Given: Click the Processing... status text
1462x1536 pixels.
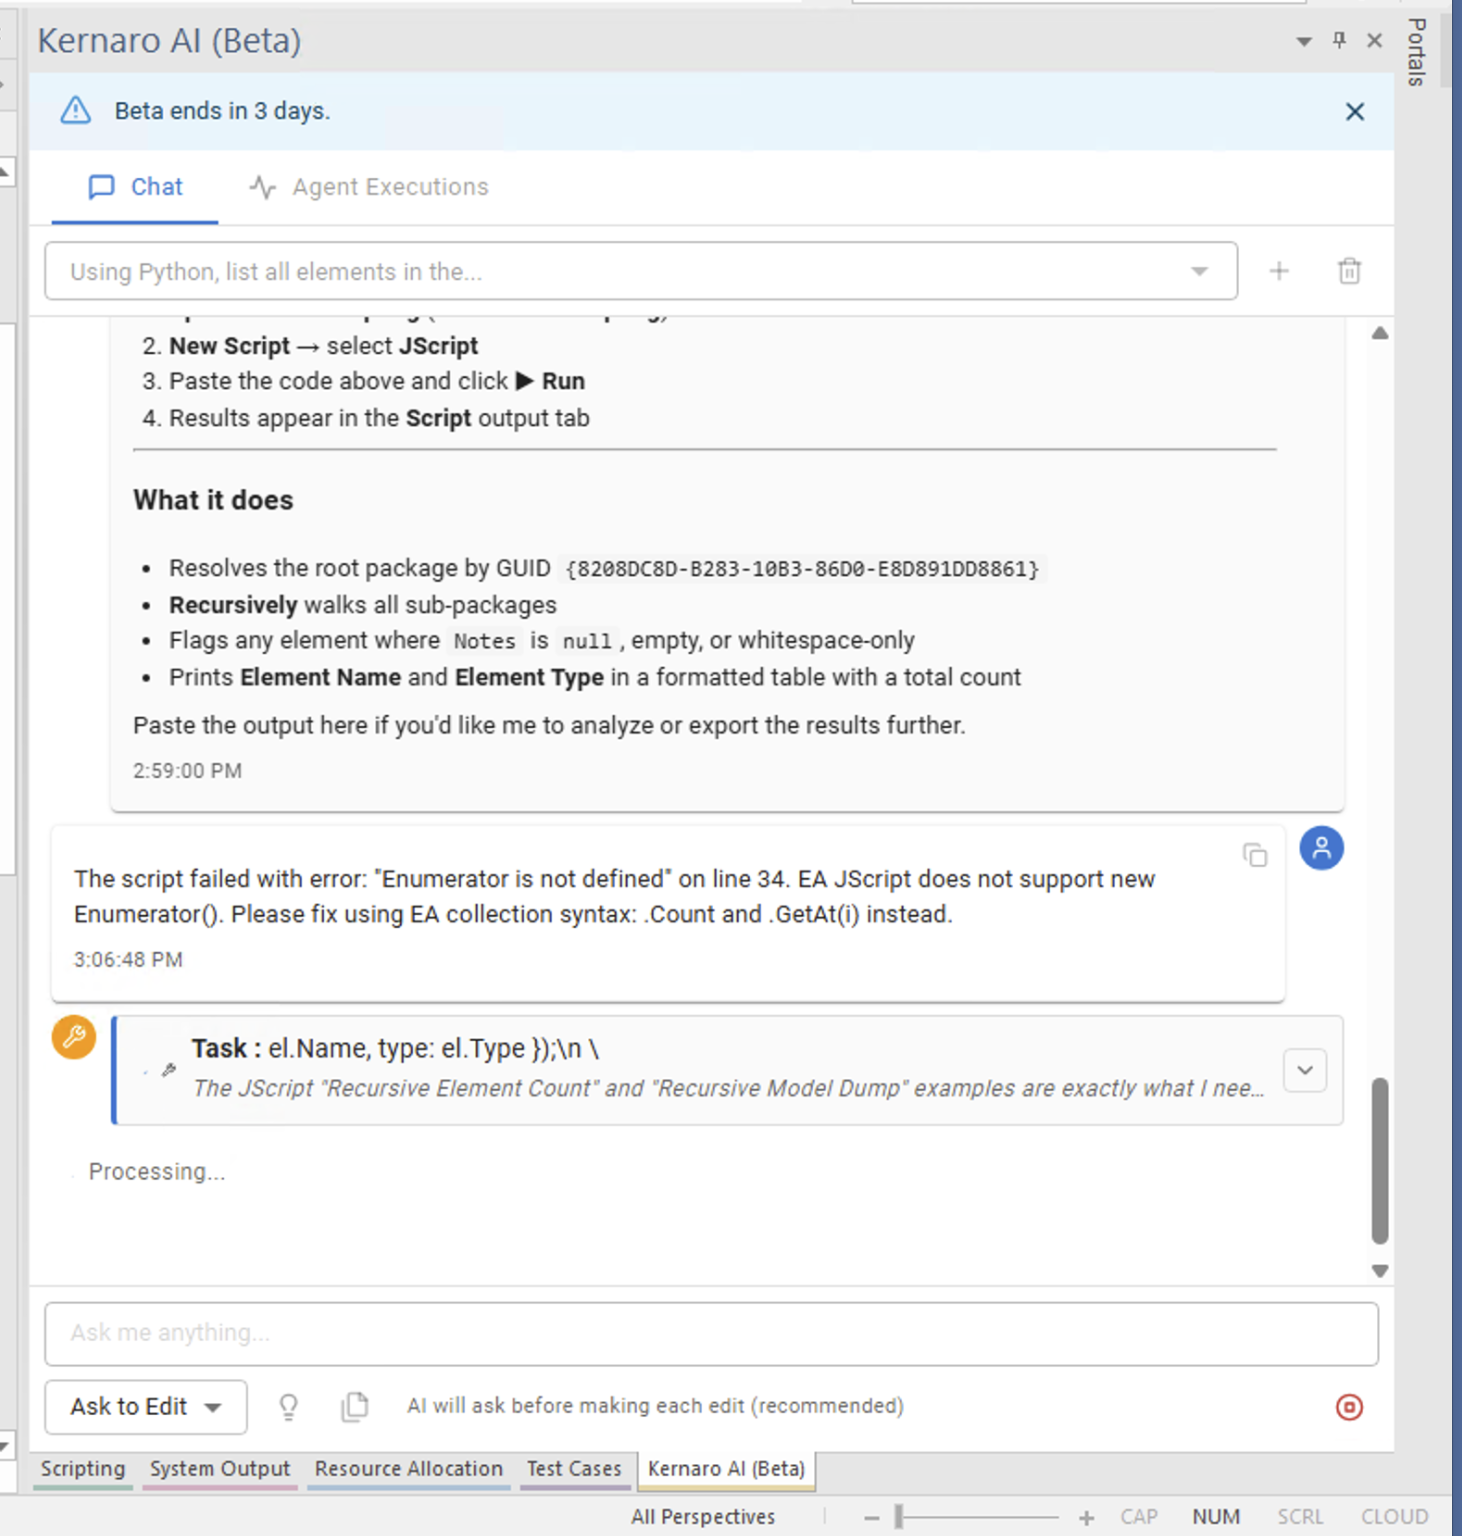Looking at the screenshot, I should (157, 1172).
